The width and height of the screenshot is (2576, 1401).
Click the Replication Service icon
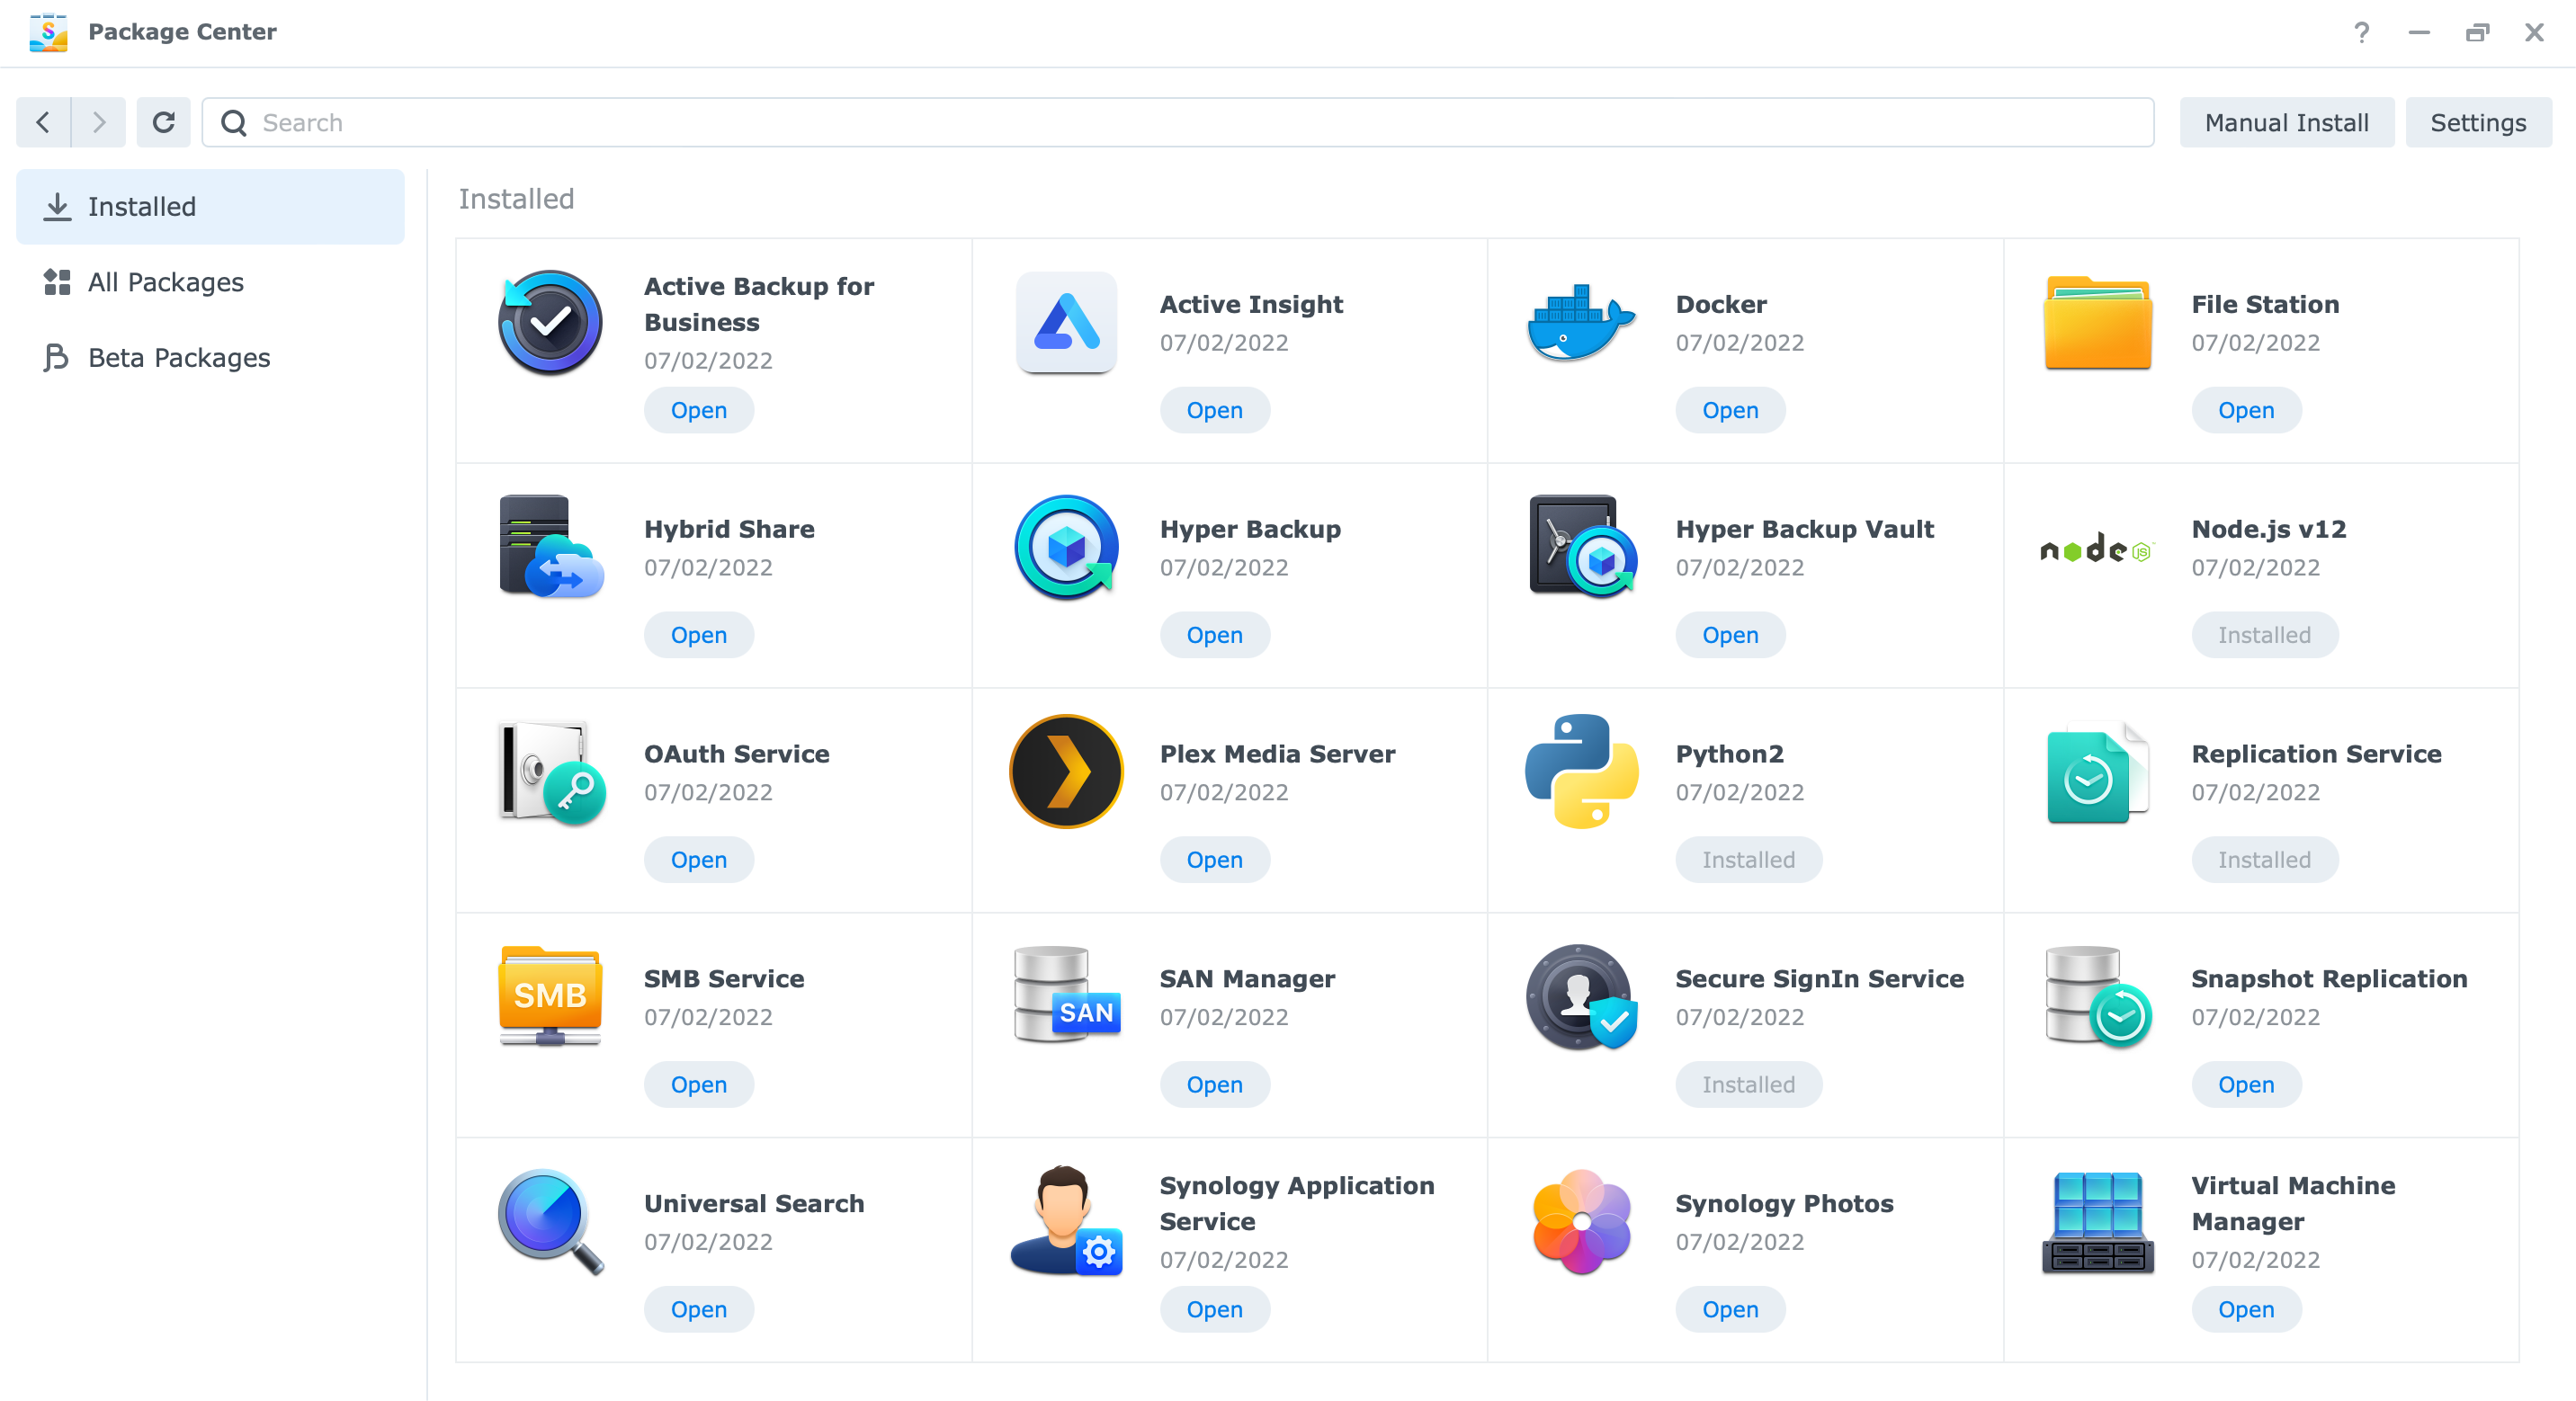pos(2097,772)
